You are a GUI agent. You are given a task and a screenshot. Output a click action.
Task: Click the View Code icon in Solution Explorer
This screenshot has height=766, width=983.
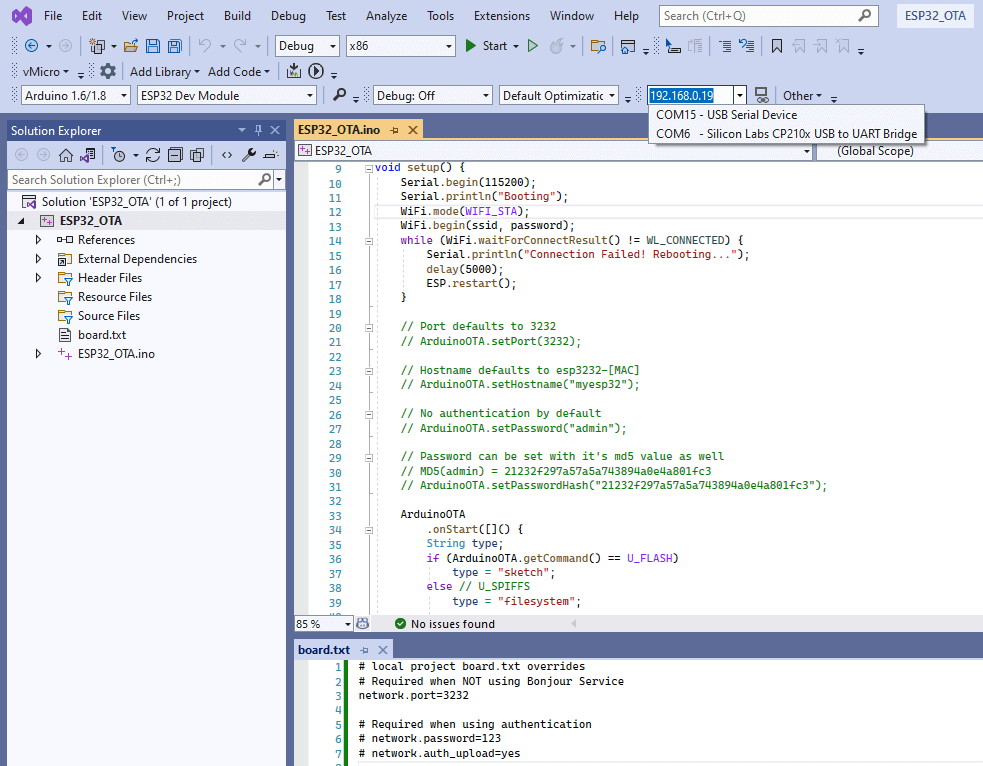(227, 155)
